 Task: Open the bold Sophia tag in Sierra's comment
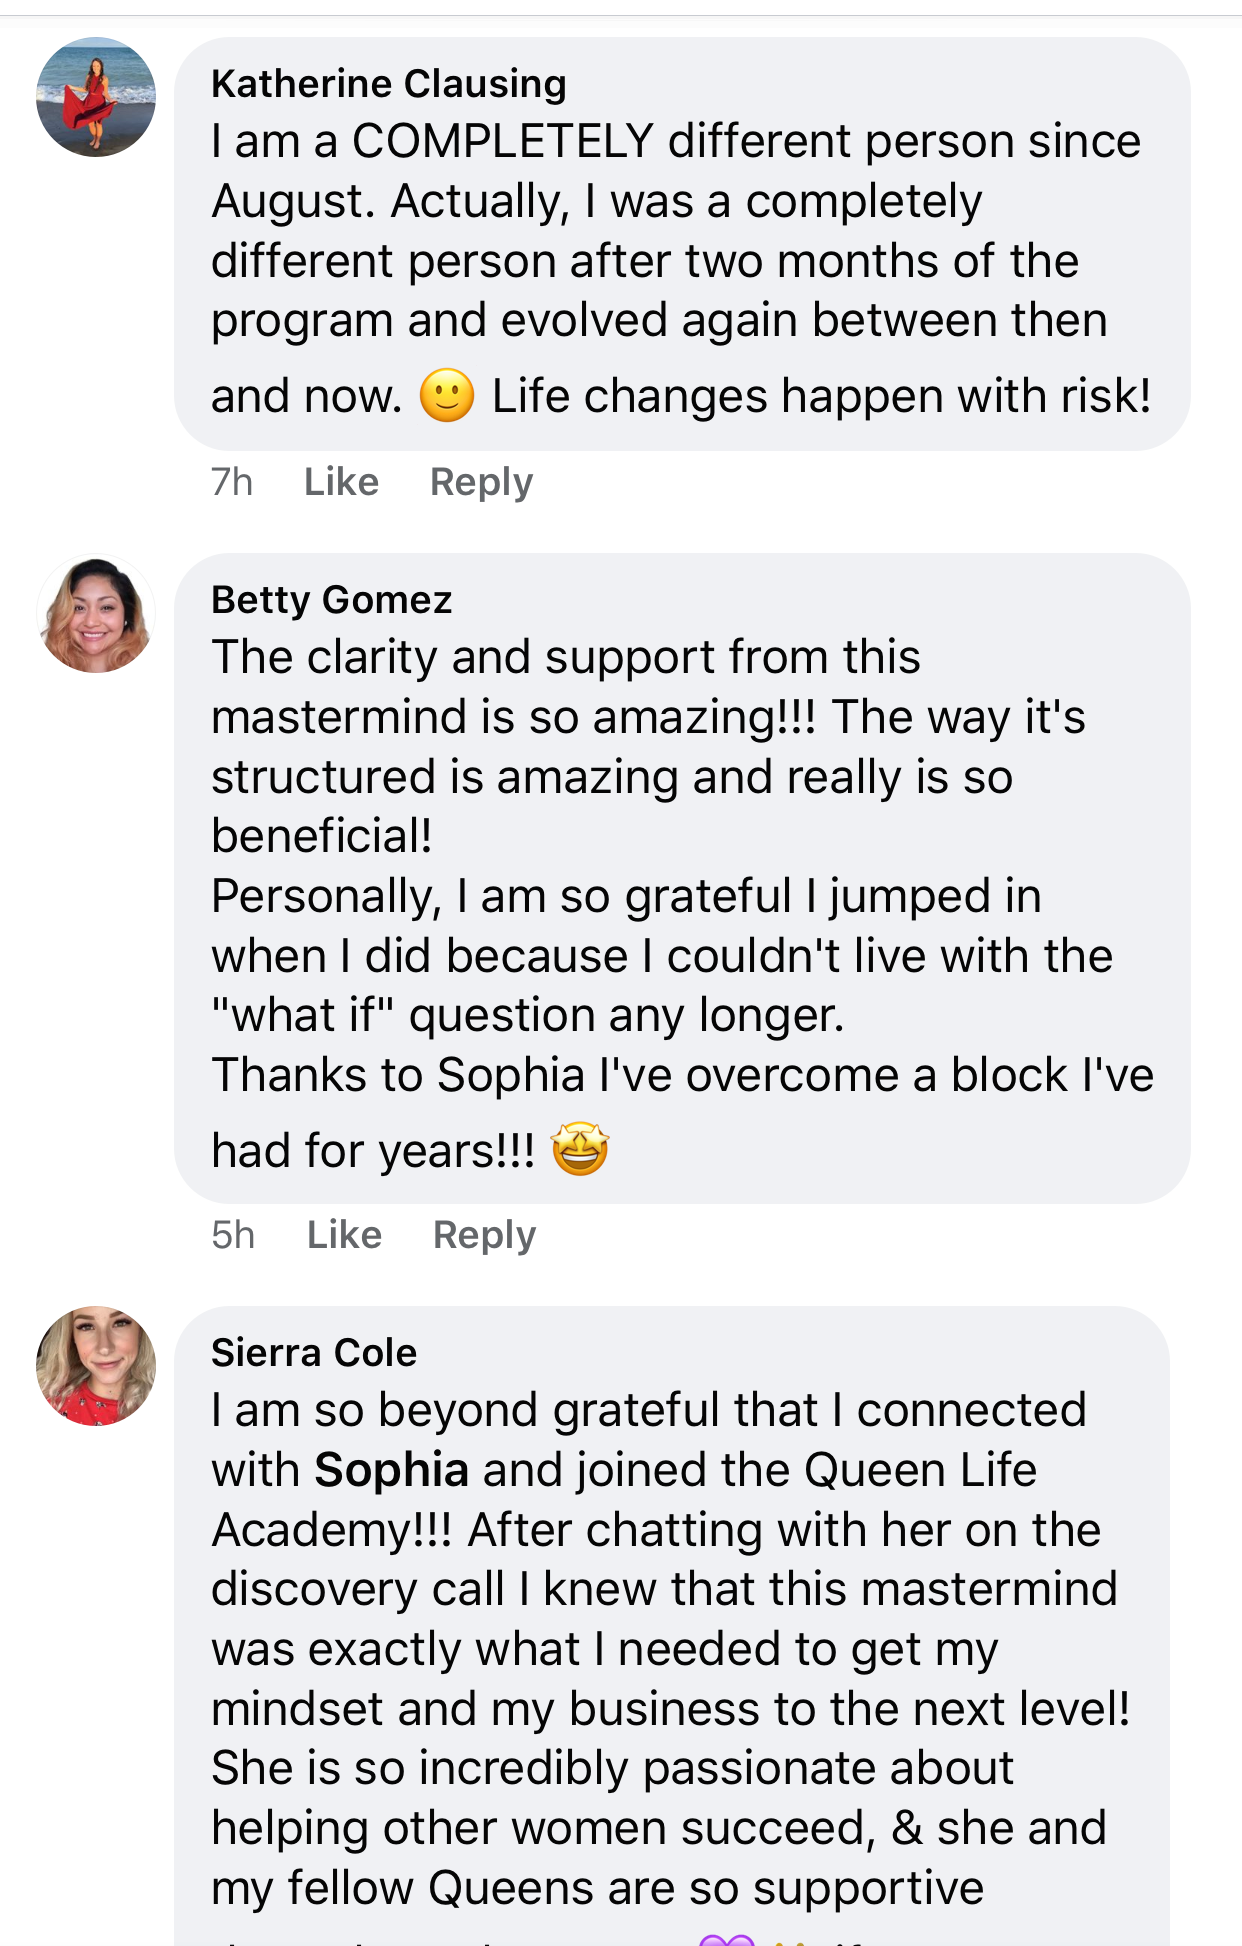(x=391, y=1470)
